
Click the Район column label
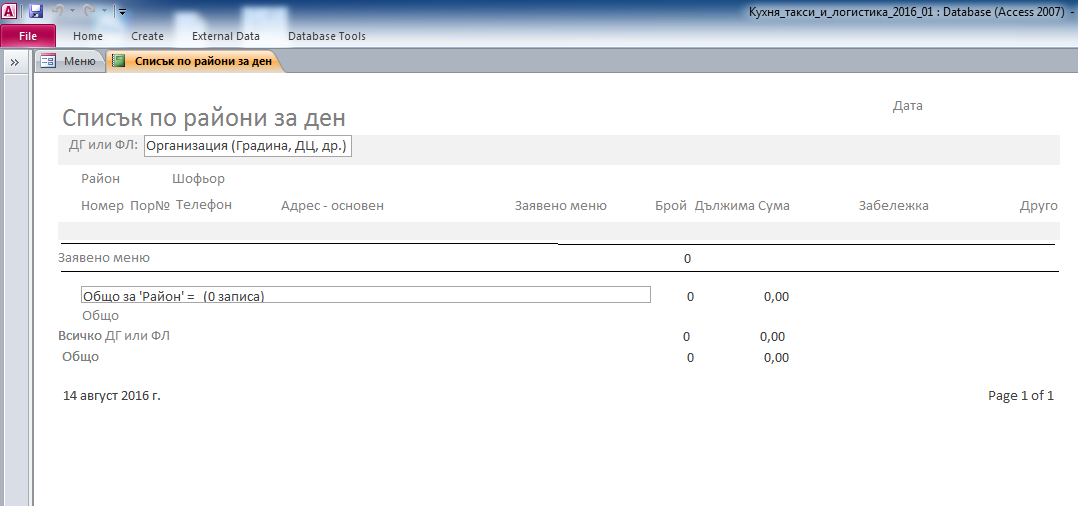coord(100,179)
